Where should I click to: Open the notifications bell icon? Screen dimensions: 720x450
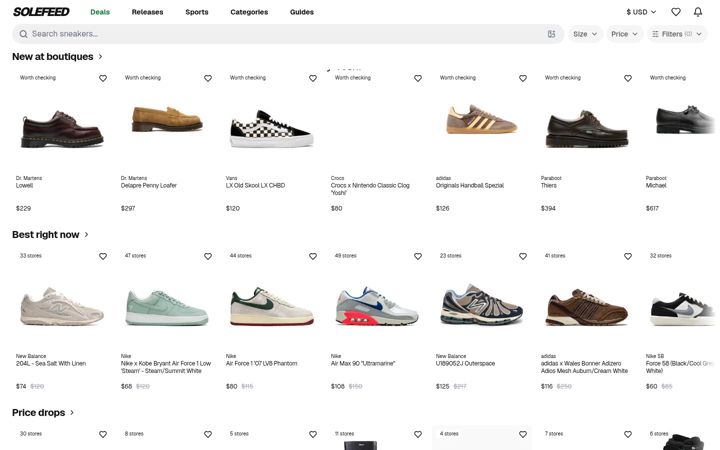click(698, 12)
